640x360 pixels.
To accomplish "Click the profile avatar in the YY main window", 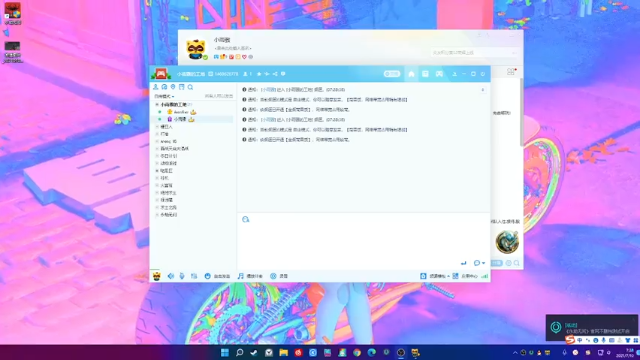I will point(196,49).
